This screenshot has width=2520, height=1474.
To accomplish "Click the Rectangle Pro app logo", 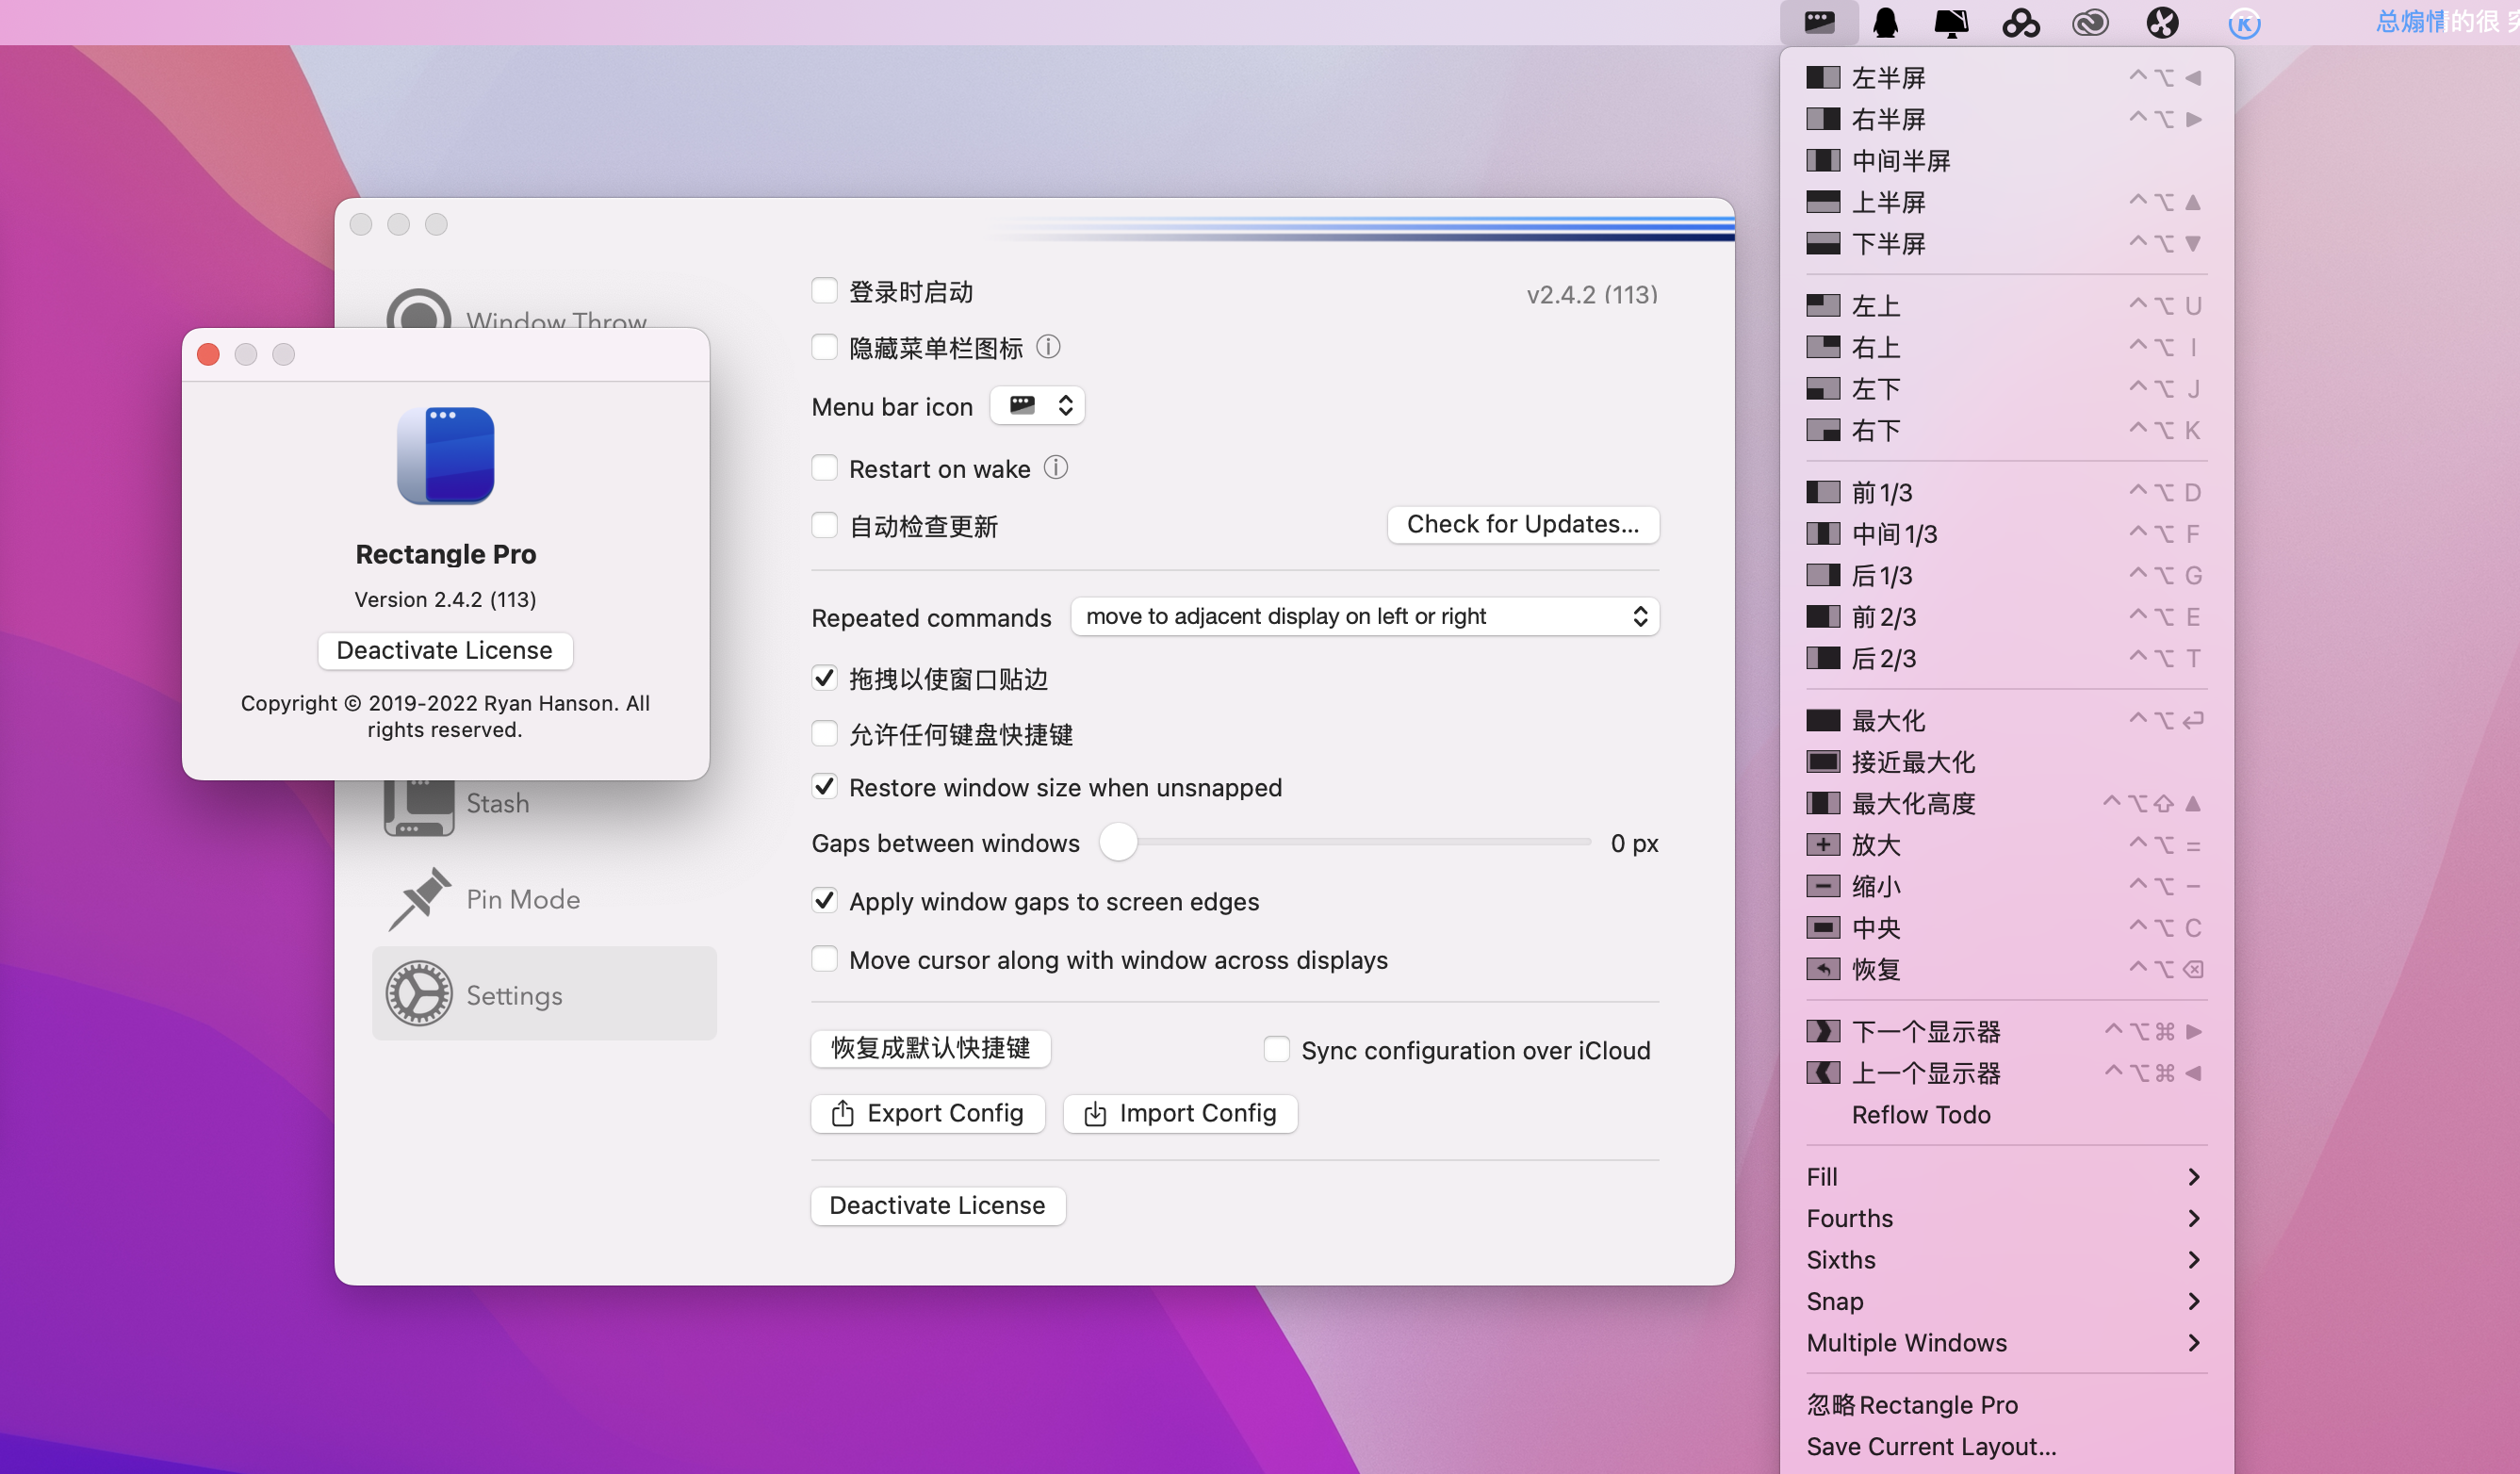I will click(x=445, y=456).
